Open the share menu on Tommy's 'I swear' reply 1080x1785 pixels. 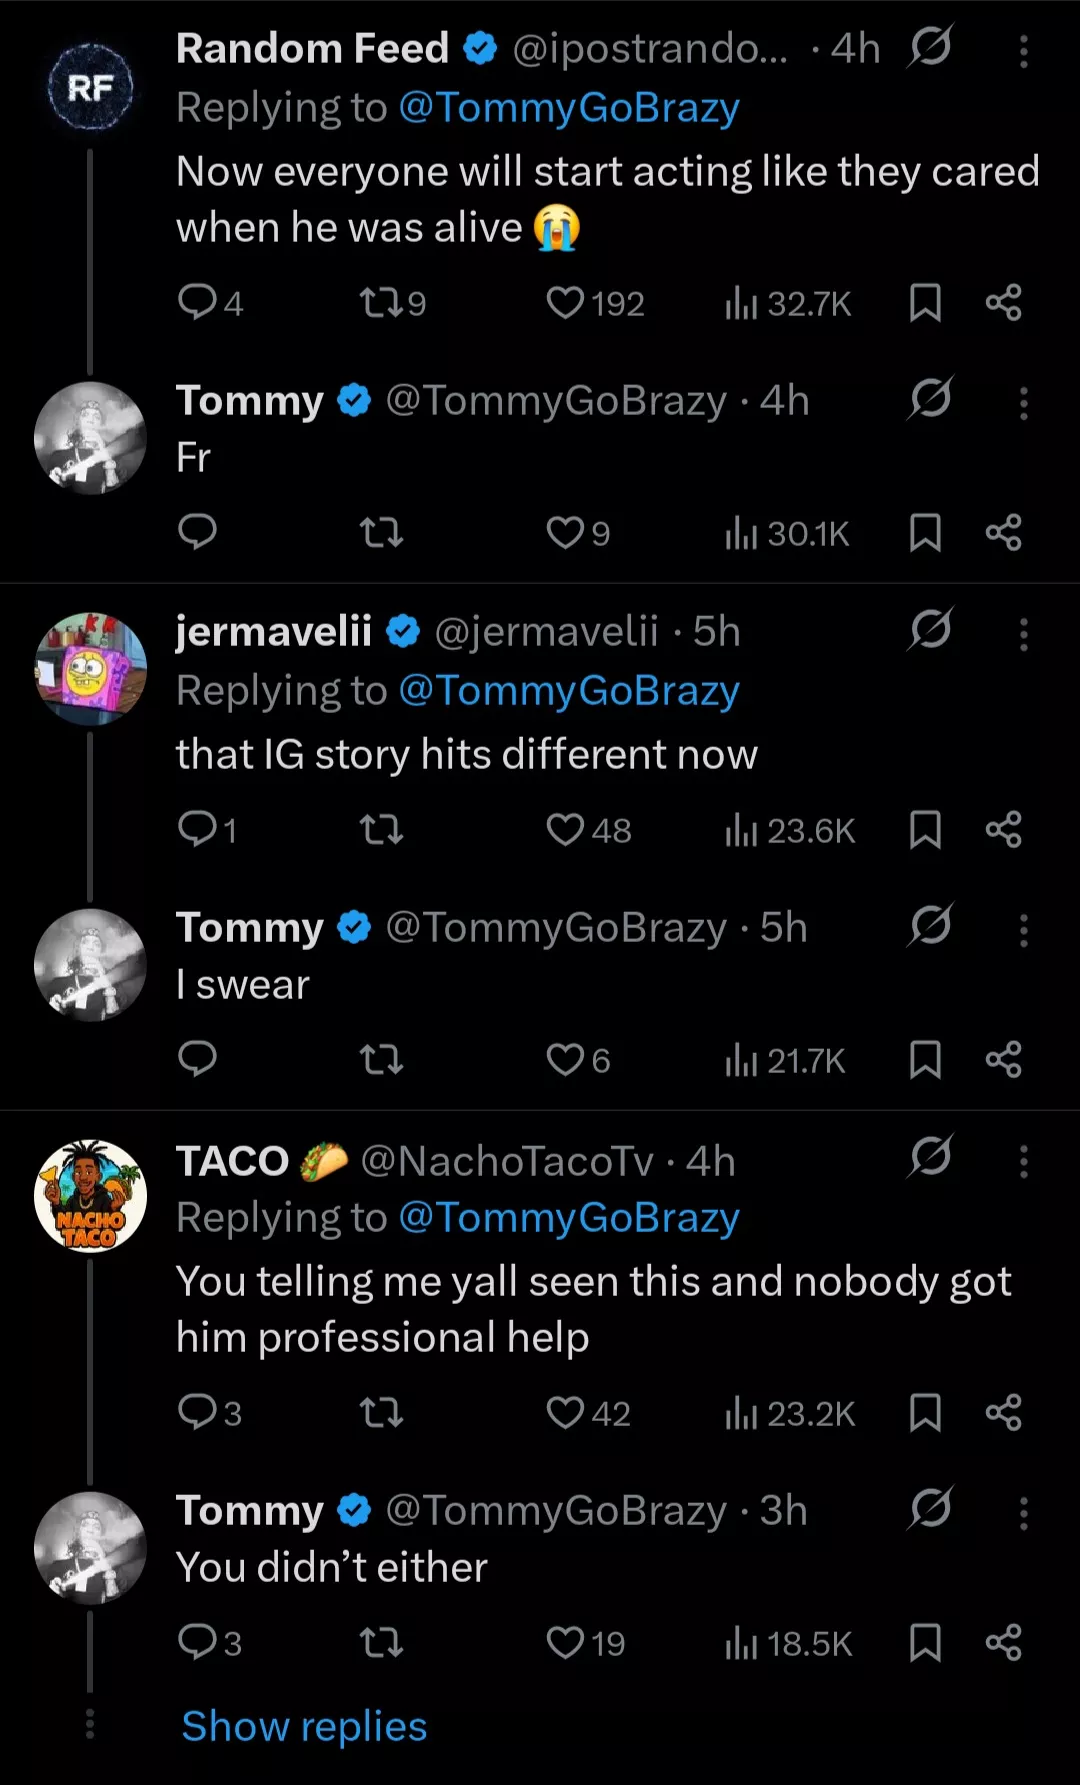point(1005,1060)
